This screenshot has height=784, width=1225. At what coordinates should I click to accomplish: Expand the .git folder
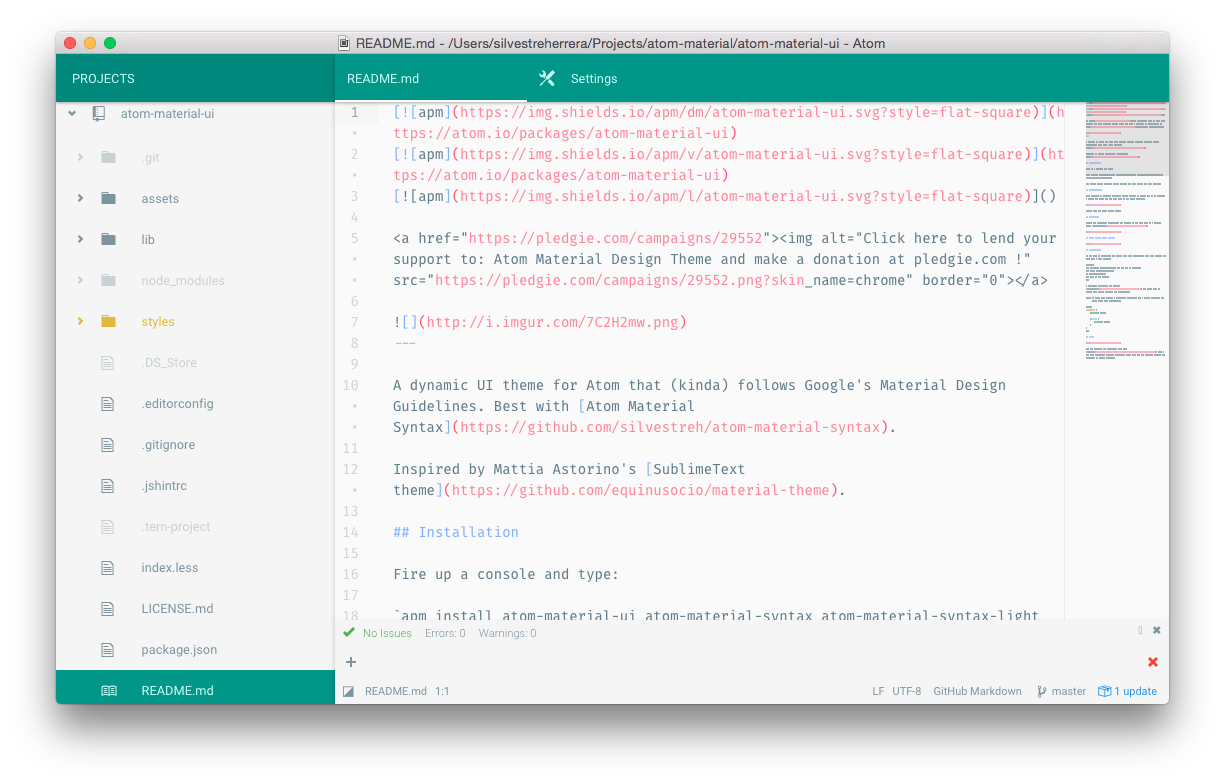pyautogui.click(x=80, y=158)
